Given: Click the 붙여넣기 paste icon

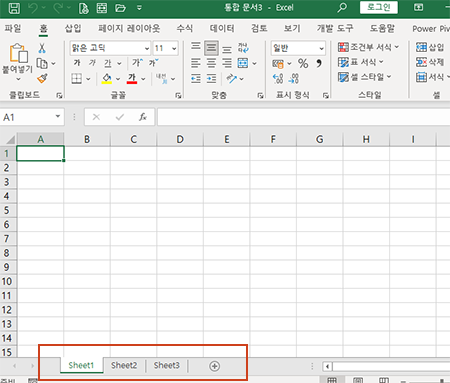Looking at the screenshot, I should click(18, 53).
